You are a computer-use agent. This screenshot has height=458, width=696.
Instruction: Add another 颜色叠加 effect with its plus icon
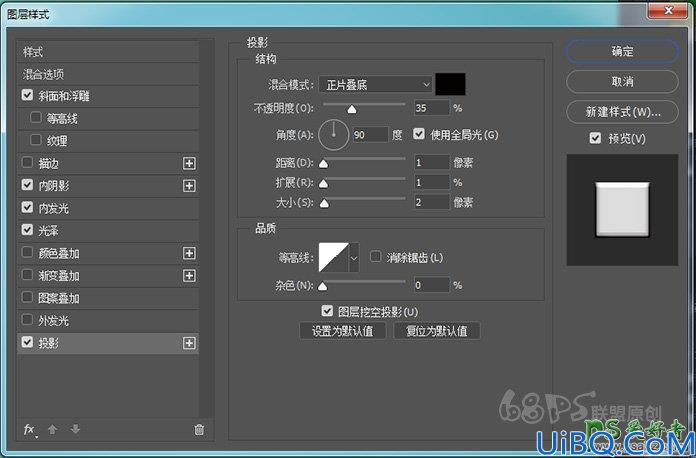pyautogui.click(x=189, y=253)
